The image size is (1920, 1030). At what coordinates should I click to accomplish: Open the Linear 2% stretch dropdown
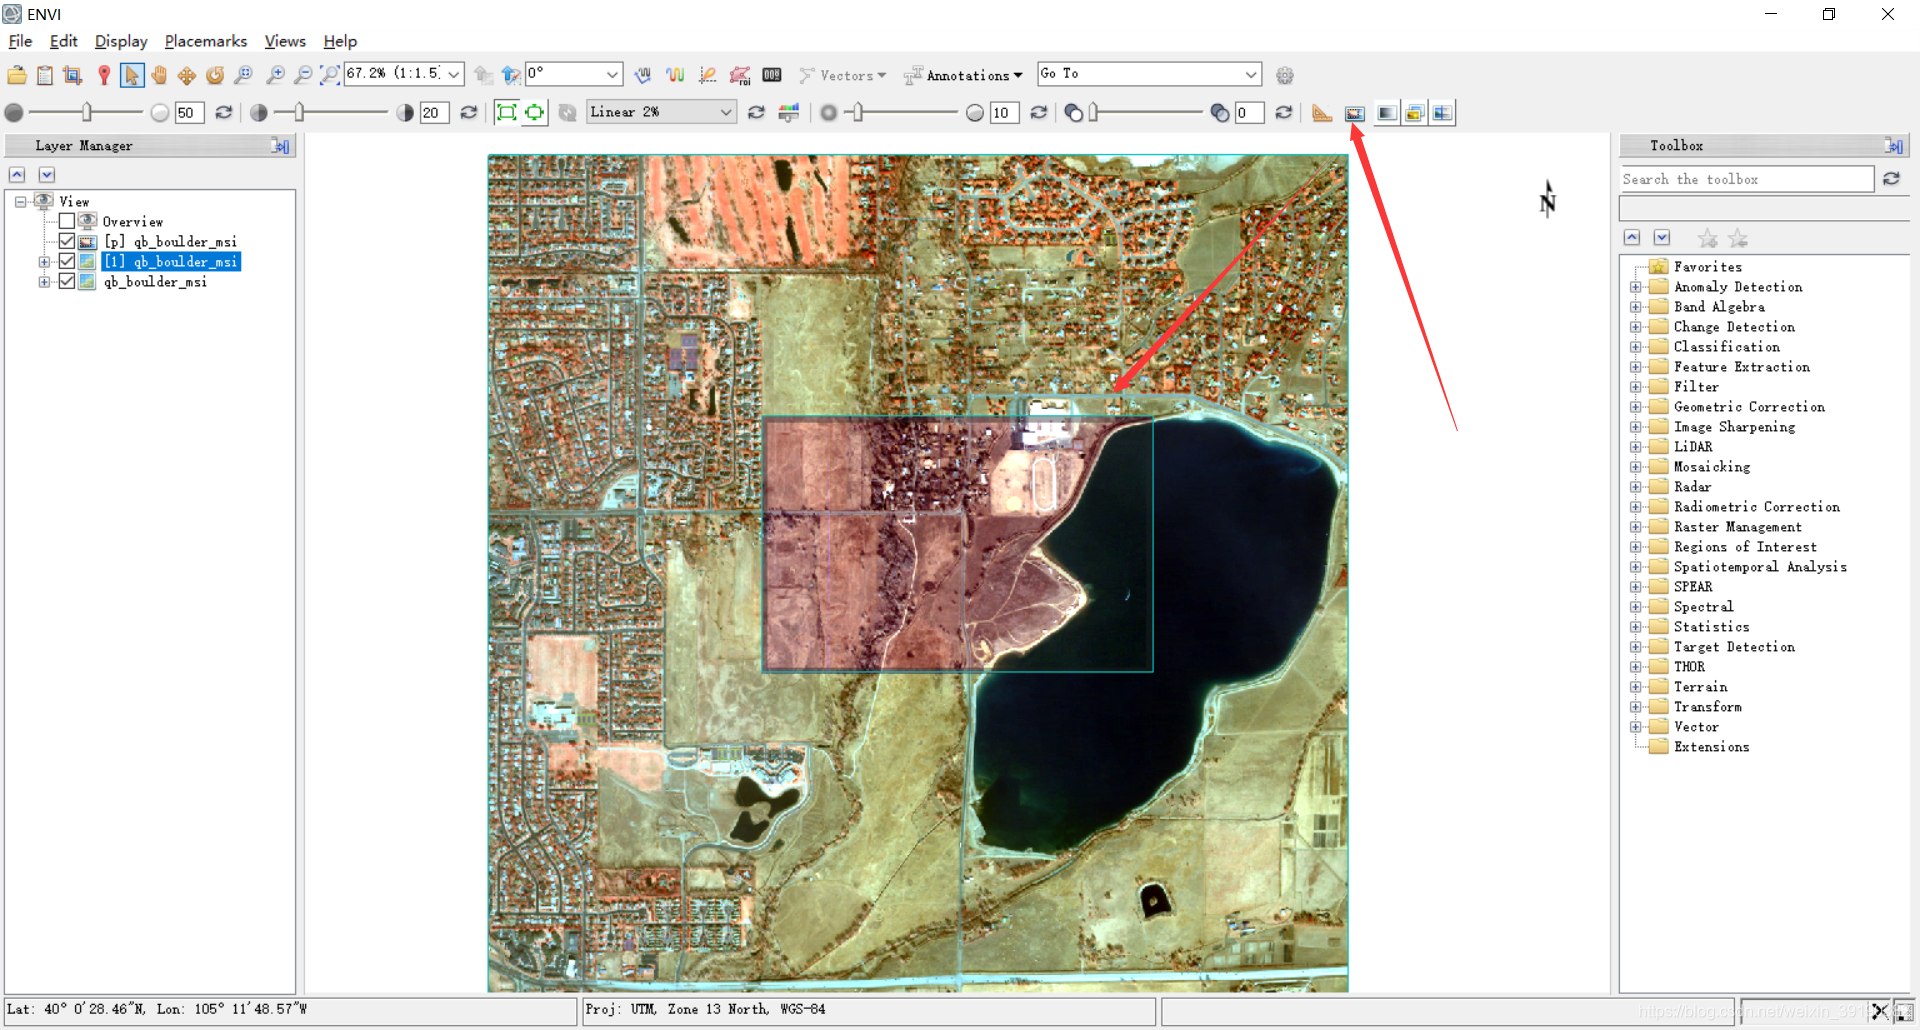tap(726, 112)
